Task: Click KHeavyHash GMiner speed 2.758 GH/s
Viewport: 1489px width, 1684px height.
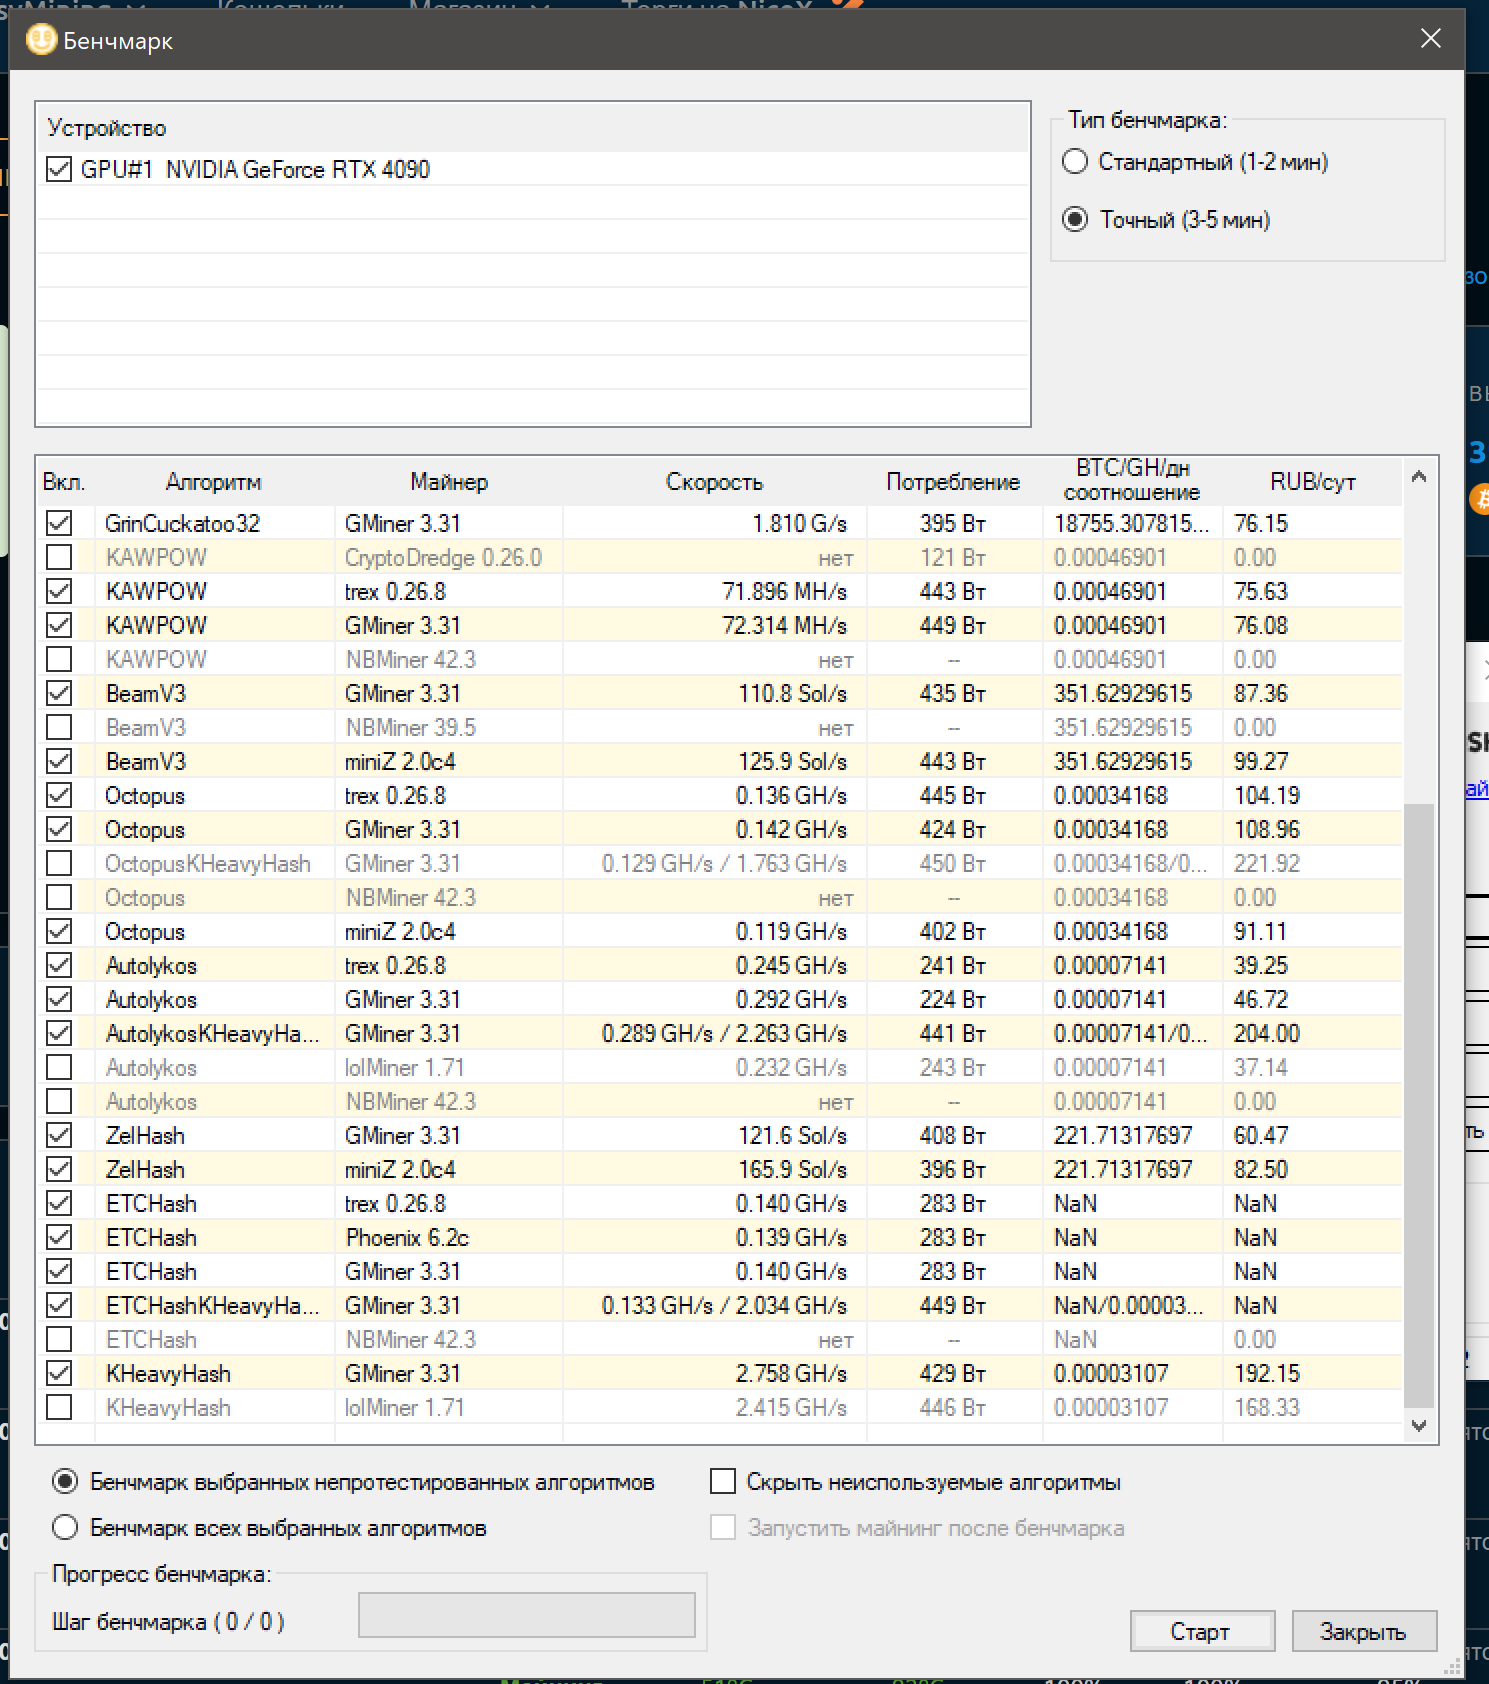Action: (x=791, y=1373)
